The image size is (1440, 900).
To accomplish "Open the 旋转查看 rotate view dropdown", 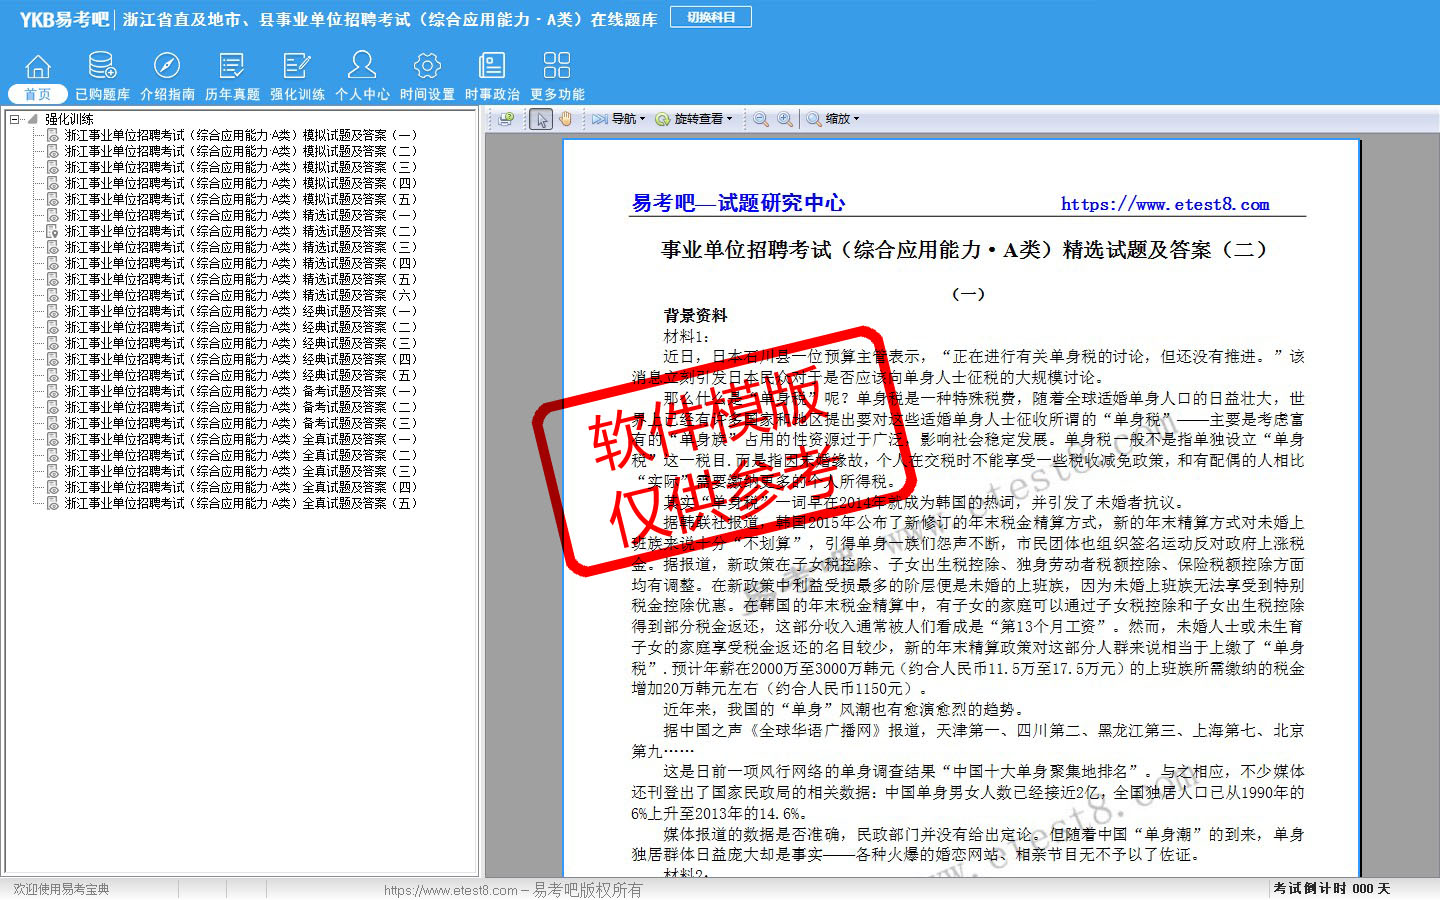I will [x=695, y=119].
